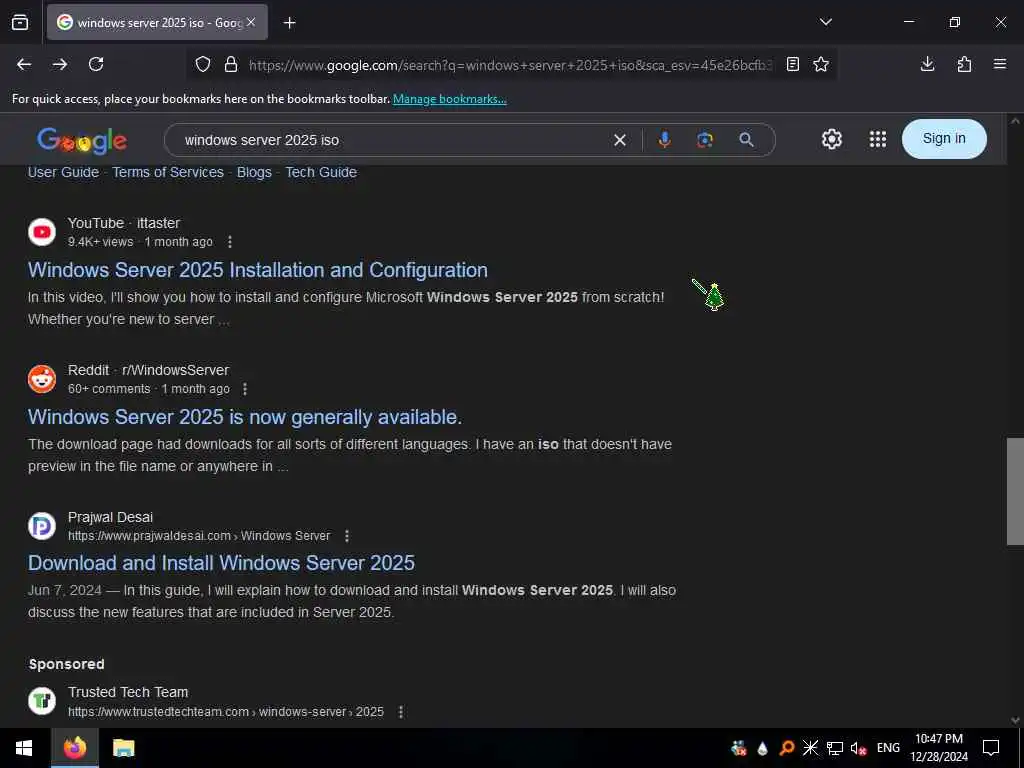The height and width of the screenshot is (768, 1024).
Task: Click Firefox icon in taskbar
Action: click(x=75, y=748)
